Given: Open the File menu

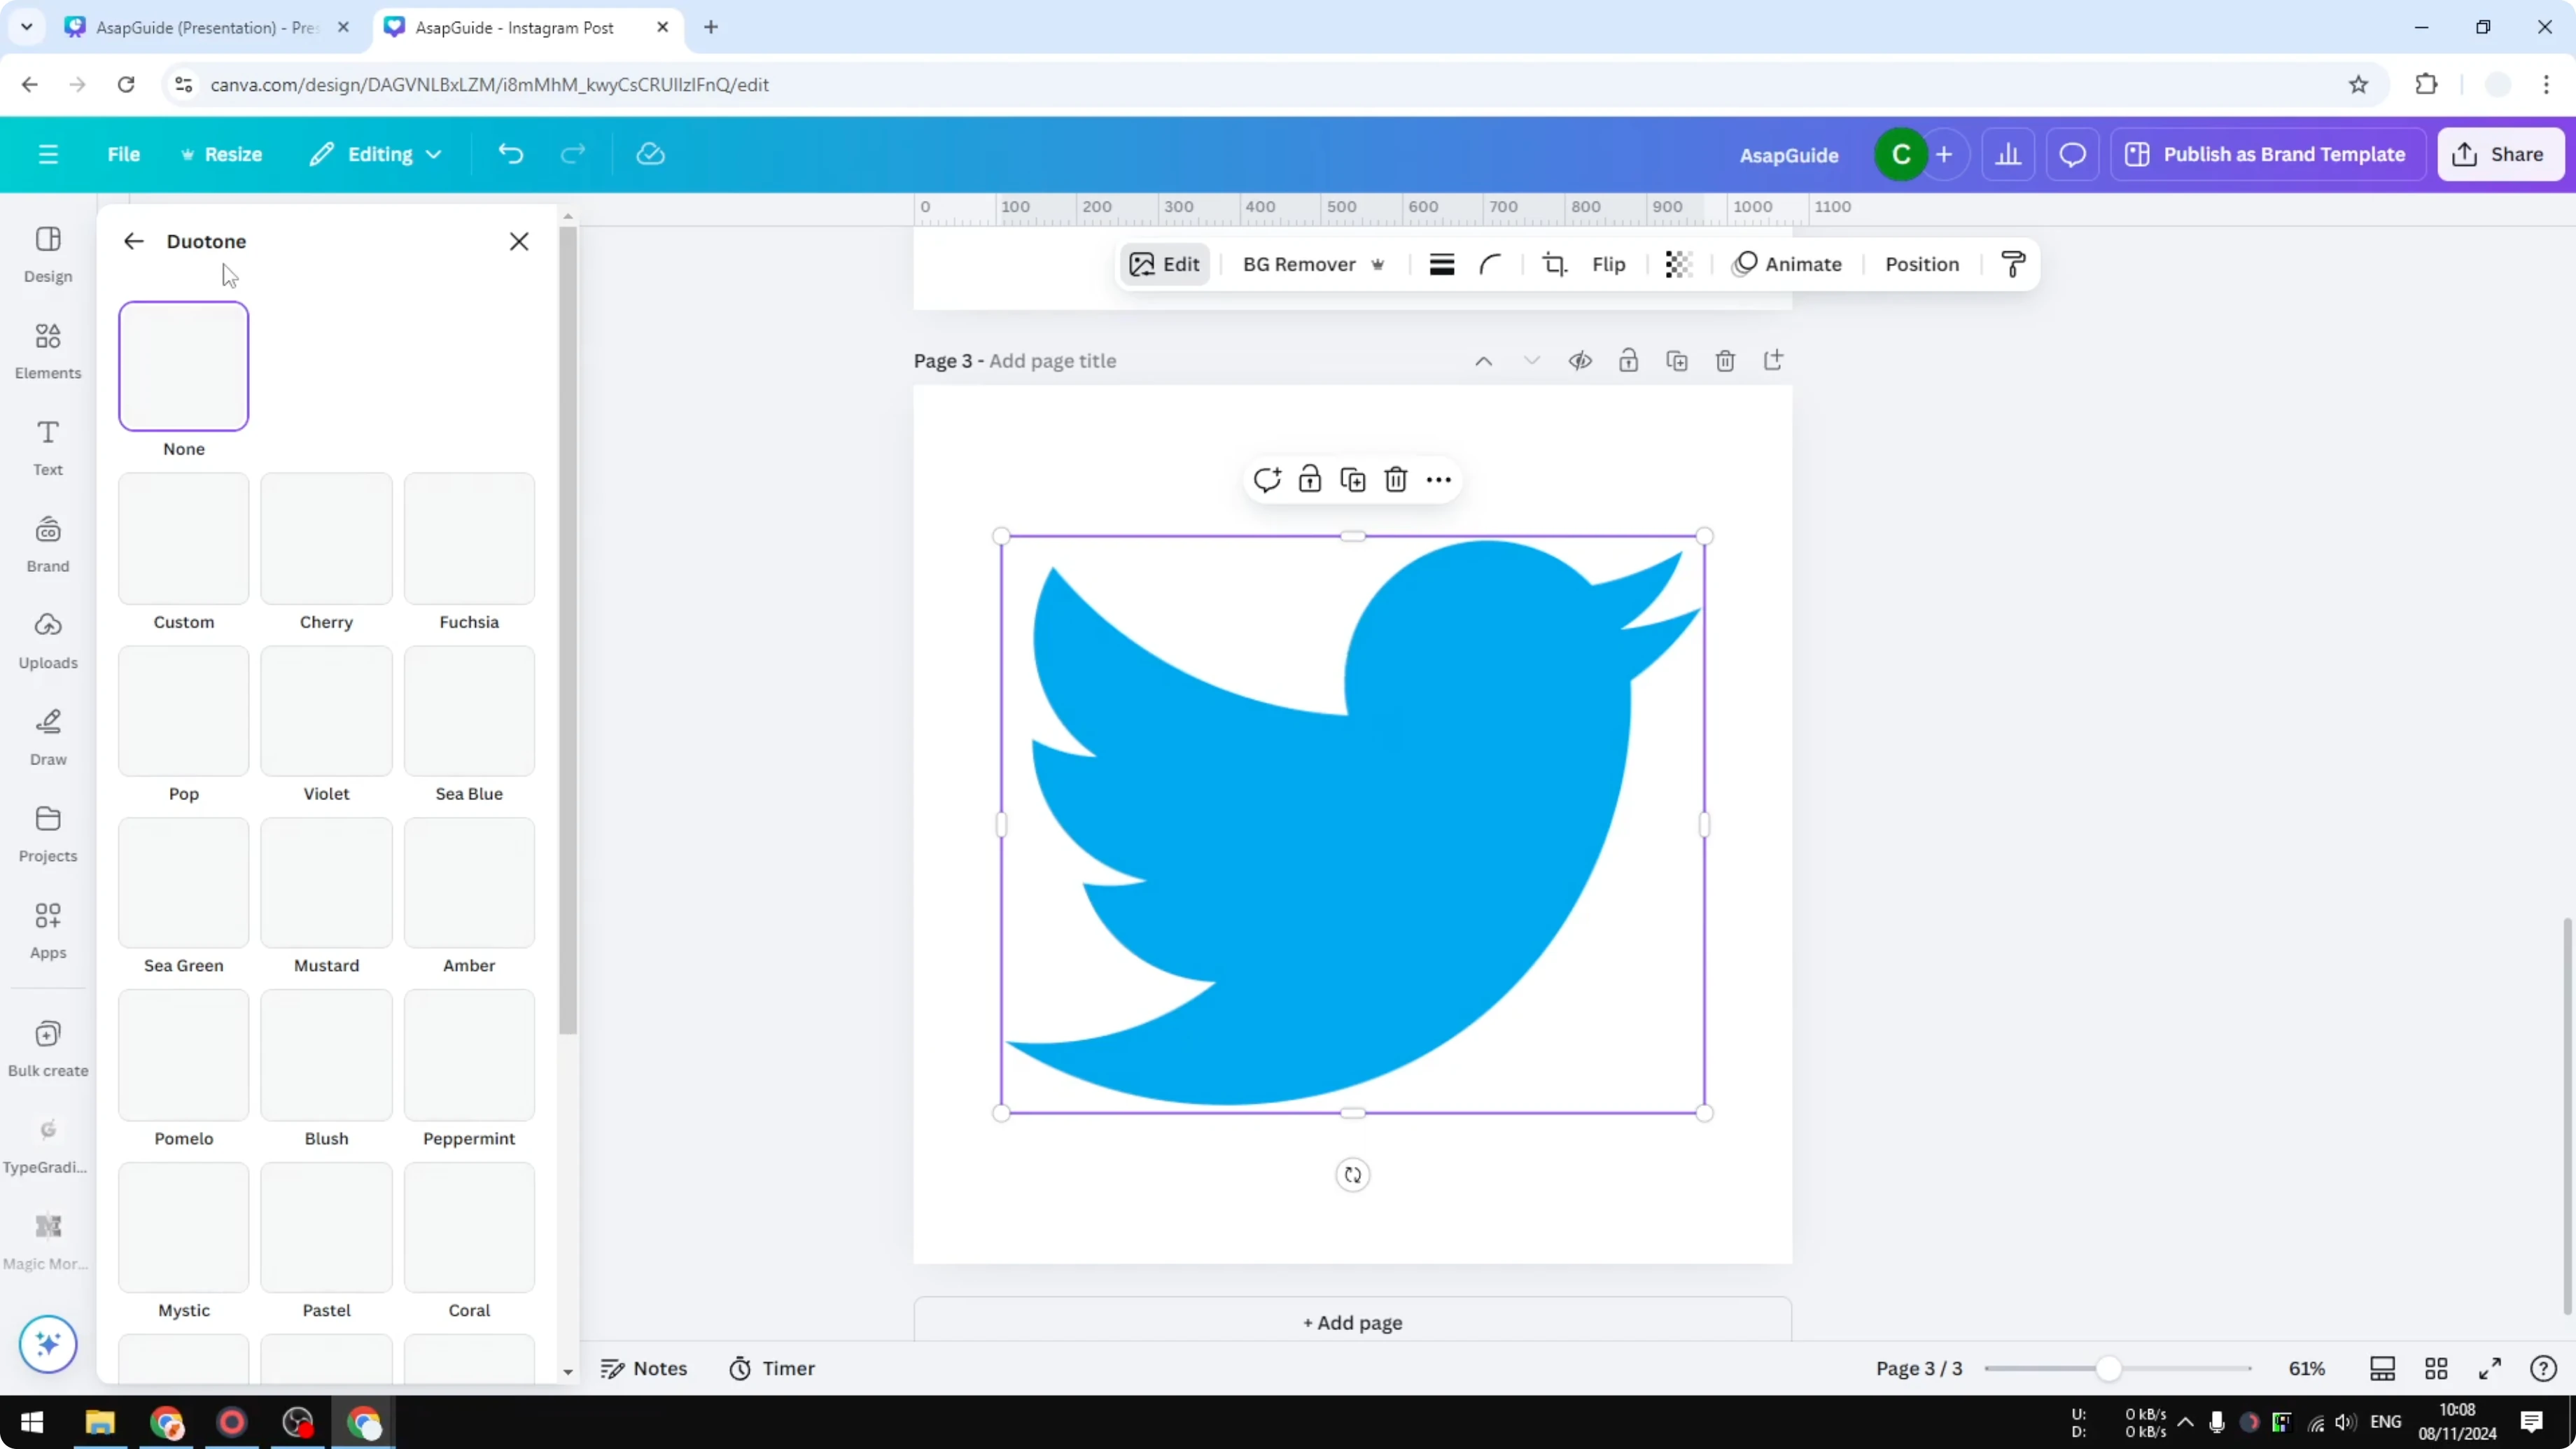Looking at the screenshot, I should tap(124, 154).
